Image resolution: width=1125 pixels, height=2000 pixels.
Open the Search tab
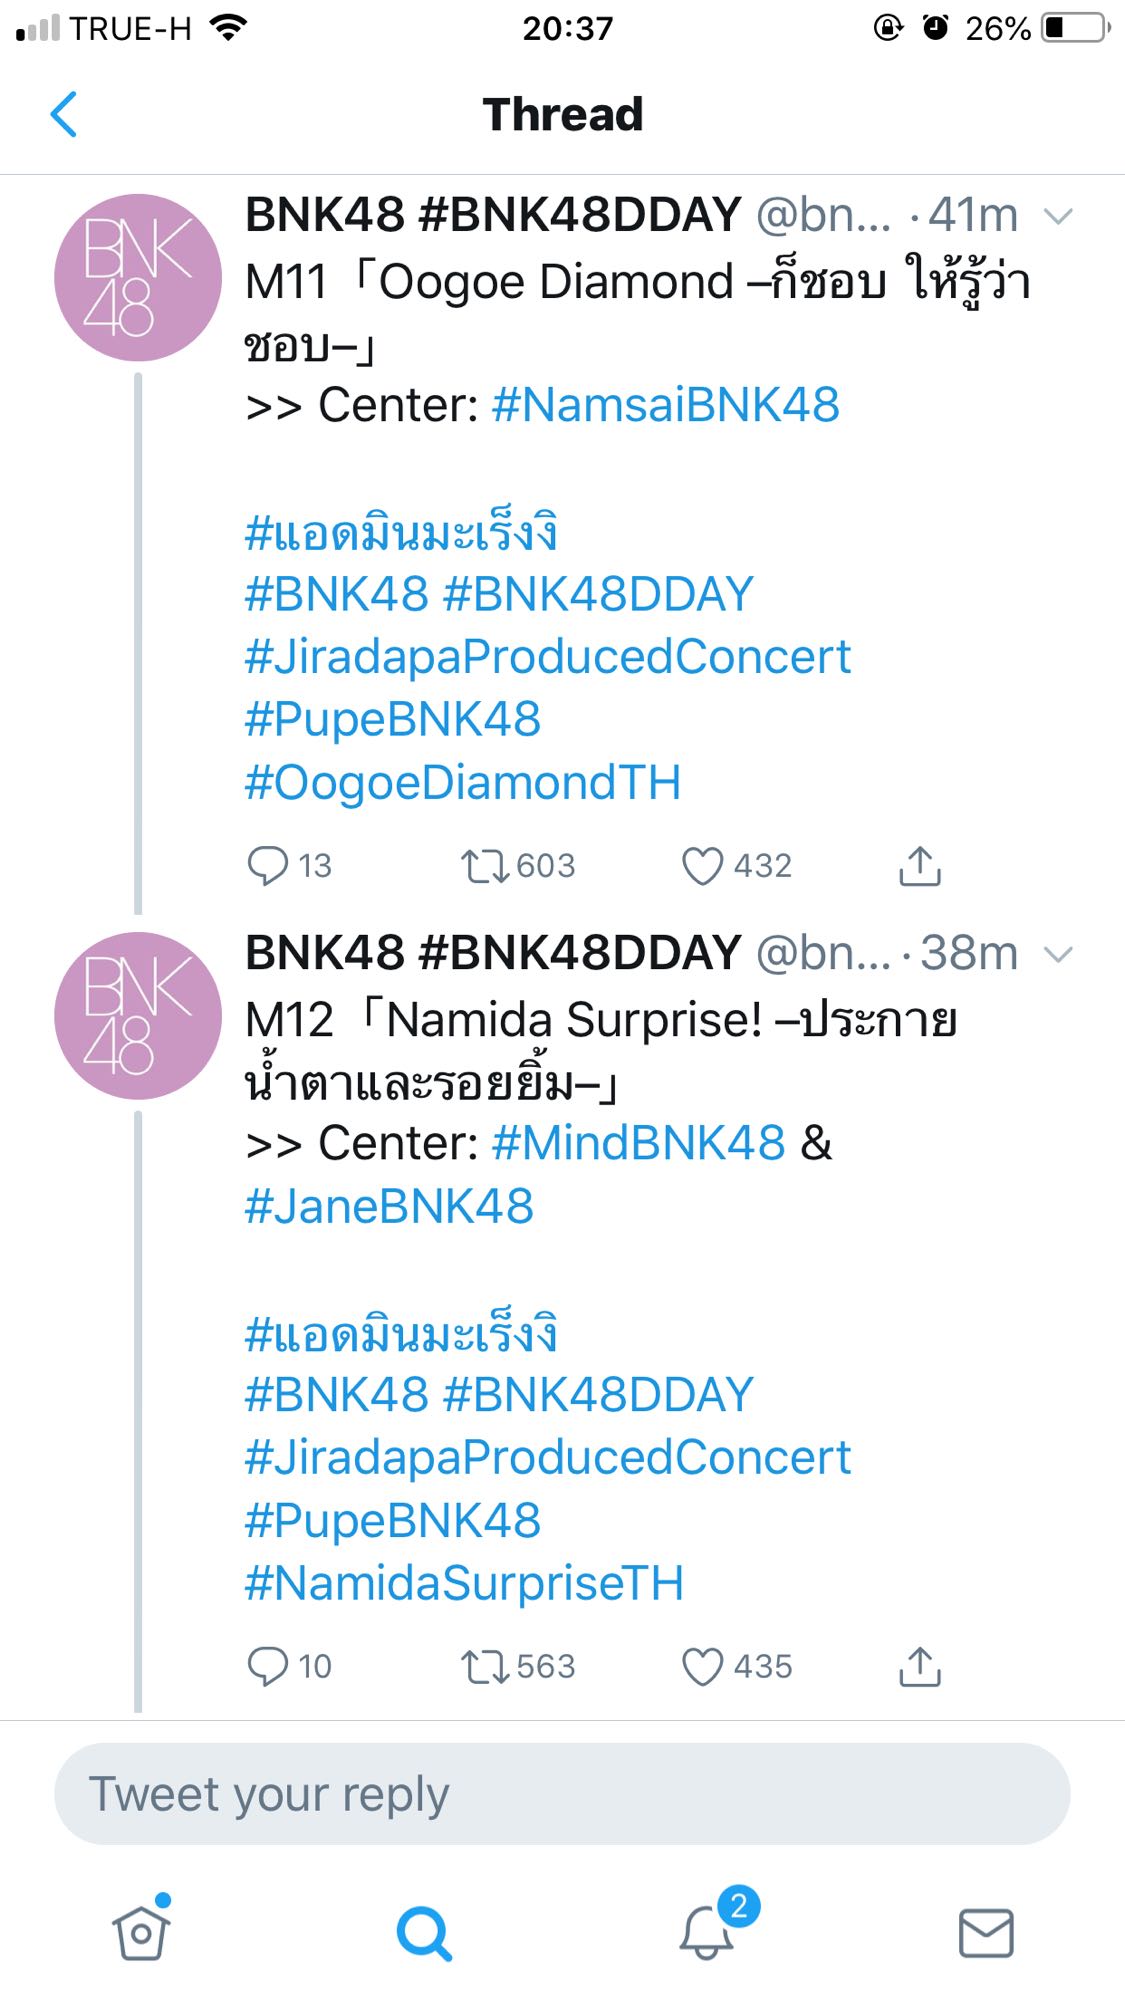(424, 1932)
